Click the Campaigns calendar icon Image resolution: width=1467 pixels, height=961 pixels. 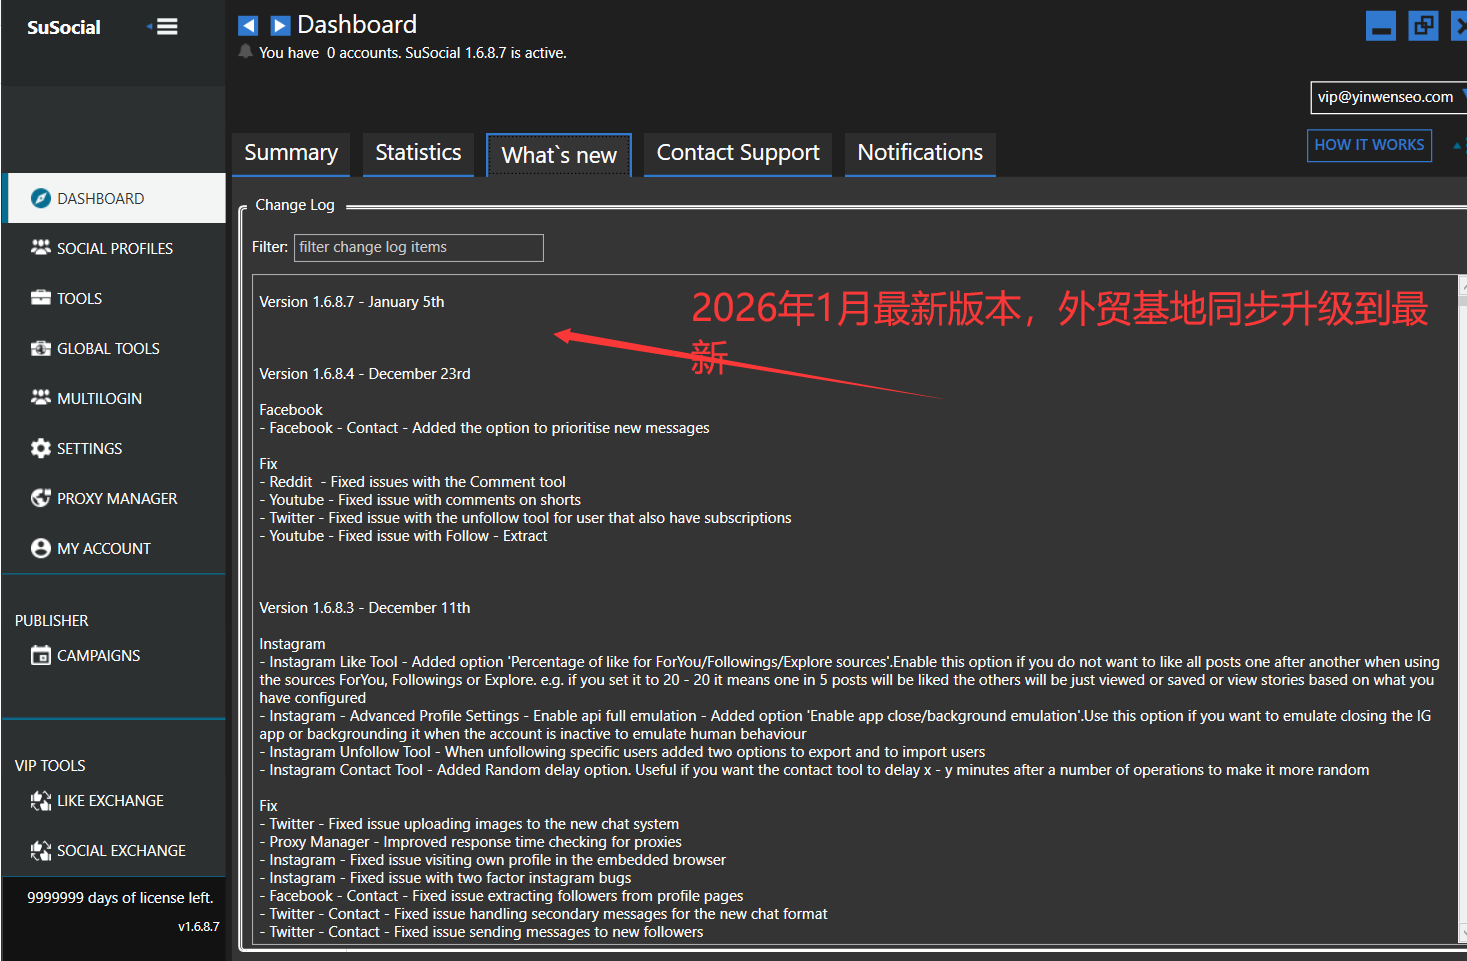click(x=40, y=655)
